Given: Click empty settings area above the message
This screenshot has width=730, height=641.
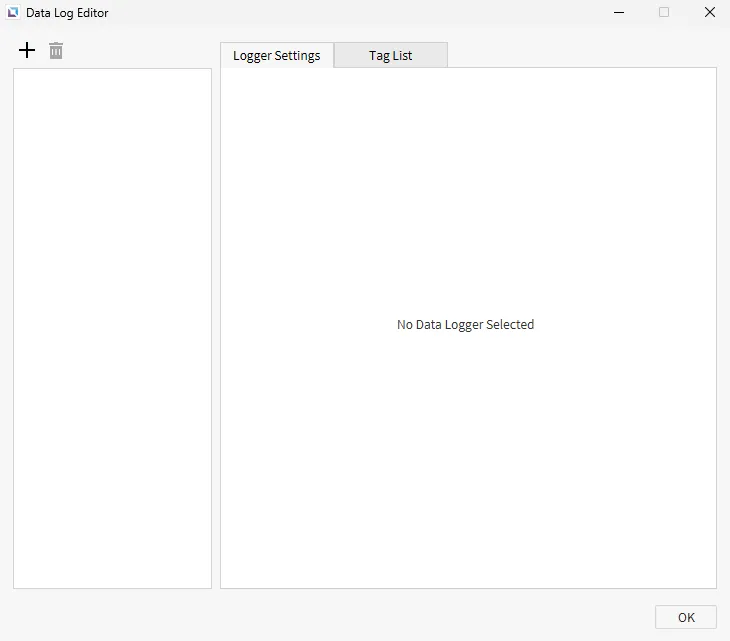Looking at the screenshot, I should tap(468, 190).
